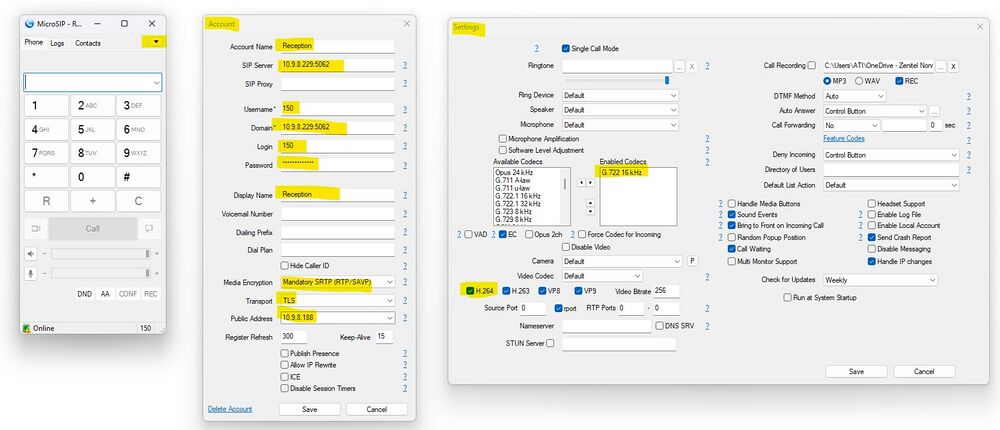Click the video call camera icon
Image resolution: width=1000 pixels, height=430 pixels.
point(36,228)
